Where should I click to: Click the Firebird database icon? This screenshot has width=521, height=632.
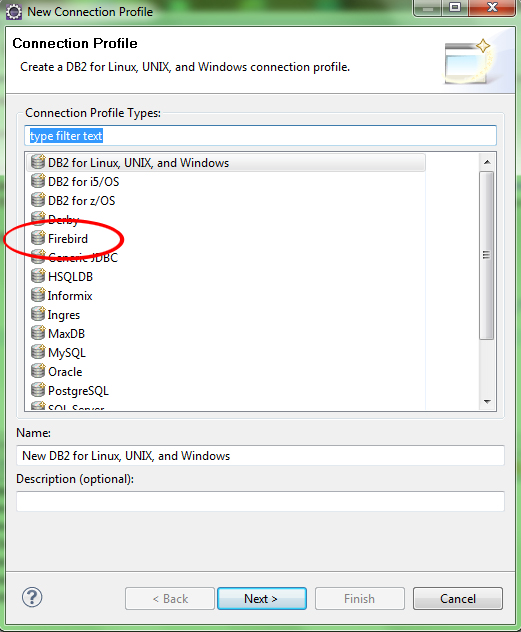(38, 238)
